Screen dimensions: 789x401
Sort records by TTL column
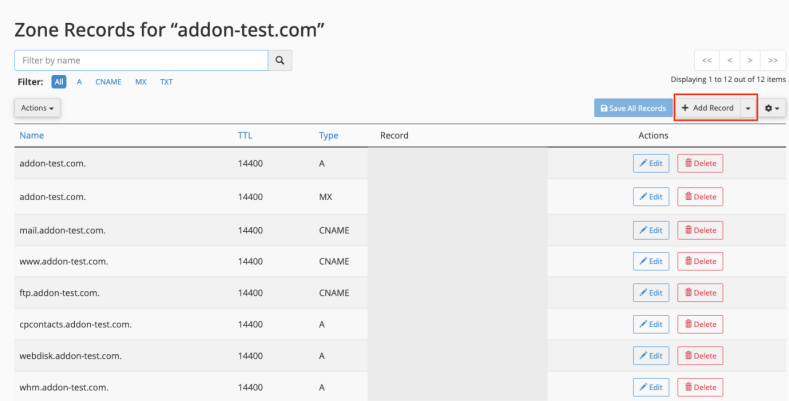[245, 135]
